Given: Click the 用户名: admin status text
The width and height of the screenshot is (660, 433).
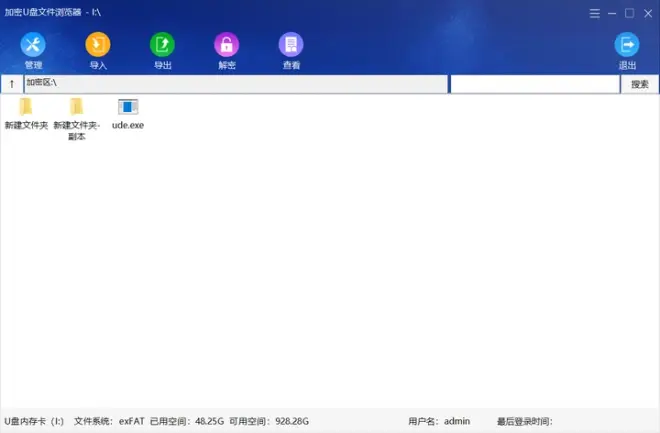Looking at the screenshot, I should coord(439,422).
